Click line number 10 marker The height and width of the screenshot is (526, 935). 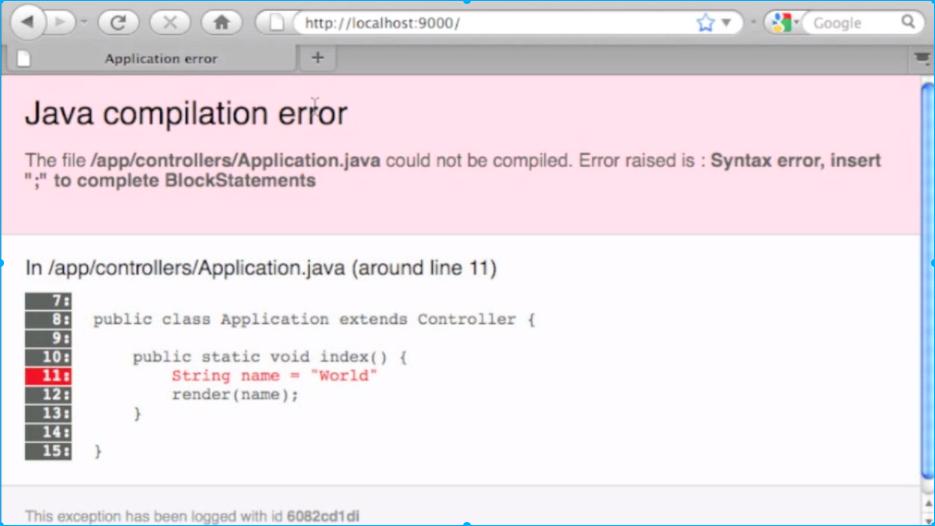pos(48,357)
